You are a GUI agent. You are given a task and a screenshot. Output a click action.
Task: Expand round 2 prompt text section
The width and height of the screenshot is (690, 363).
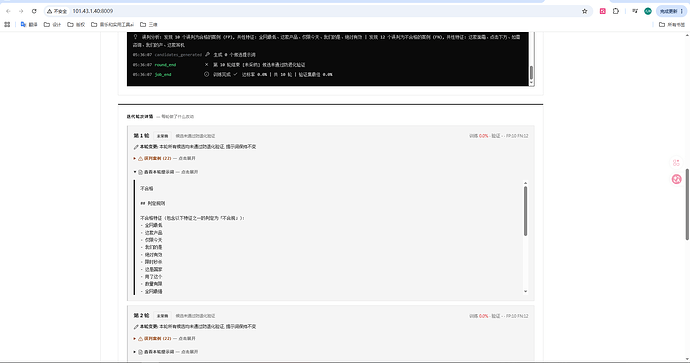tap(165, 352)
